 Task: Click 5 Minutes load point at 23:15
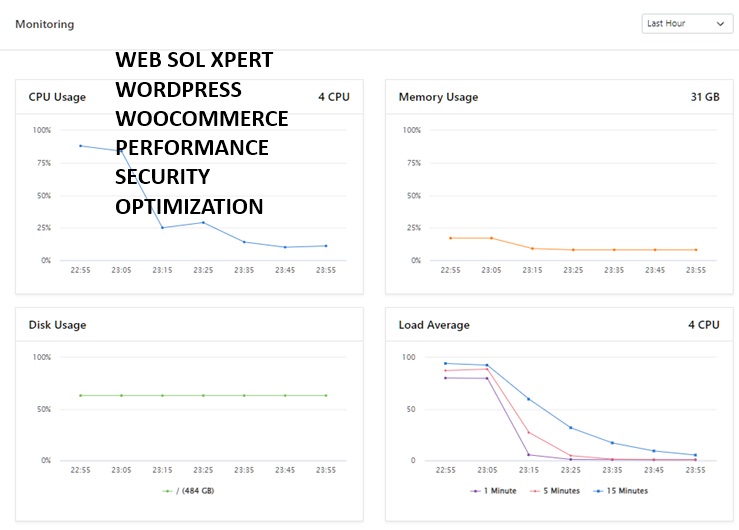[x=528, y=432]
